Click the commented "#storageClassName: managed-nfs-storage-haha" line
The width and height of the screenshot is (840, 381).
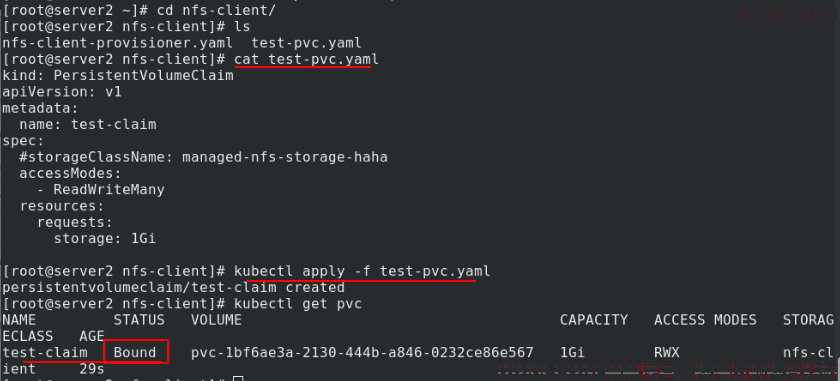click(x=204, y=158)
